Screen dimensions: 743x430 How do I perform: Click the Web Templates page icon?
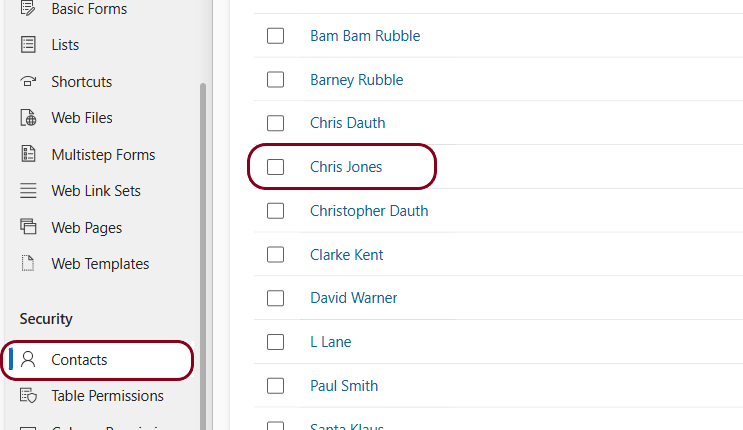28,263
